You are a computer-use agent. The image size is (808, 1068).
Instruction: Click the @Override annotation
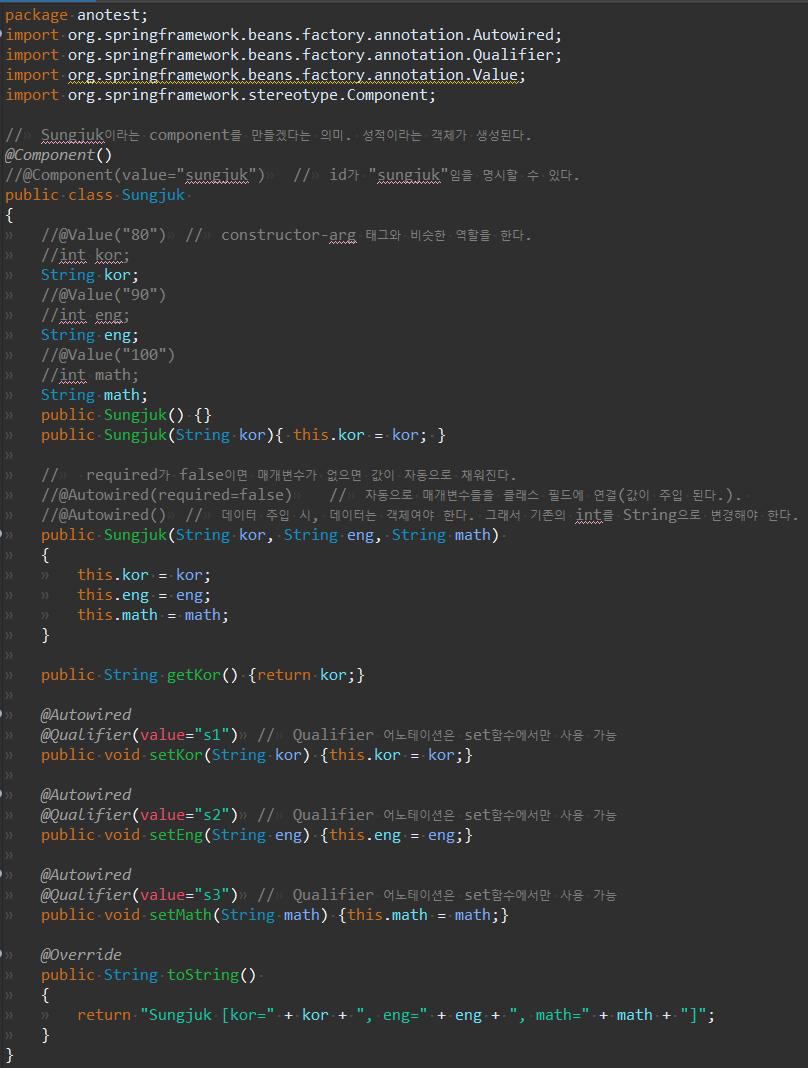click(x=81, y=955)
